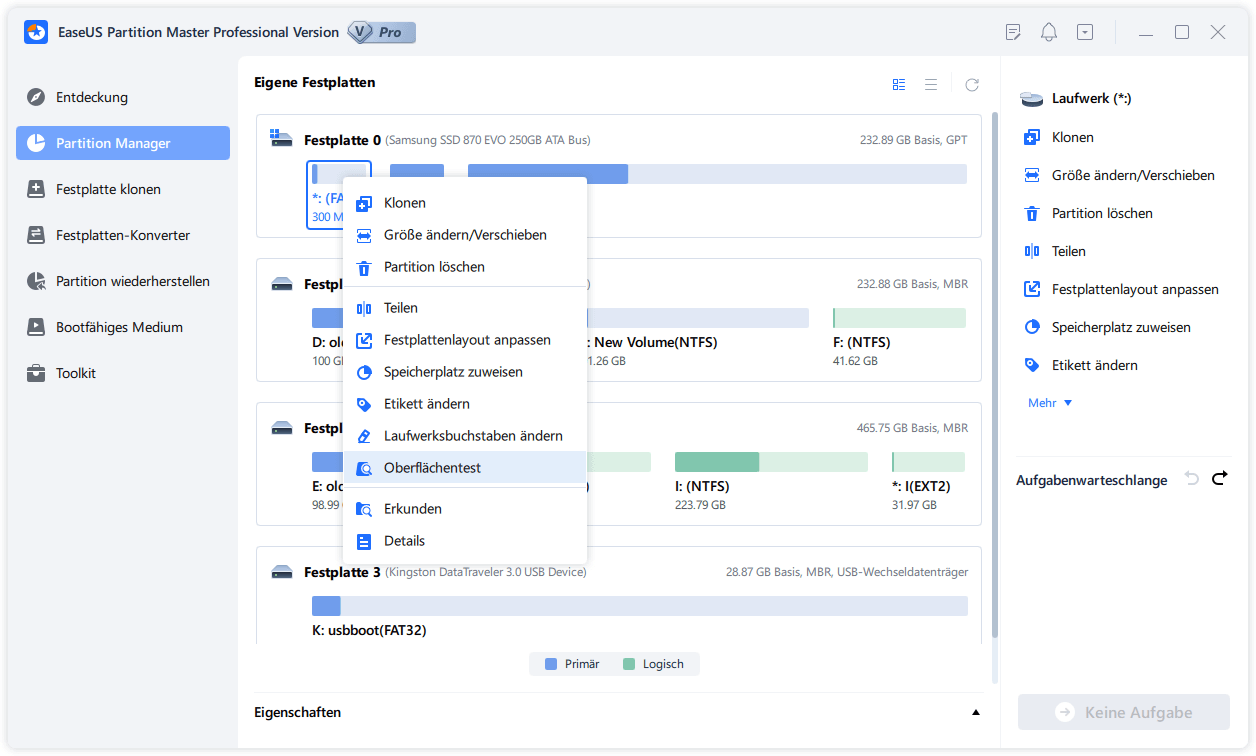The width and height of the screenshot is (1256, 756).
Task: Click the Aufgabenwarteschlange heading
Action: [x=1091, y=480]
